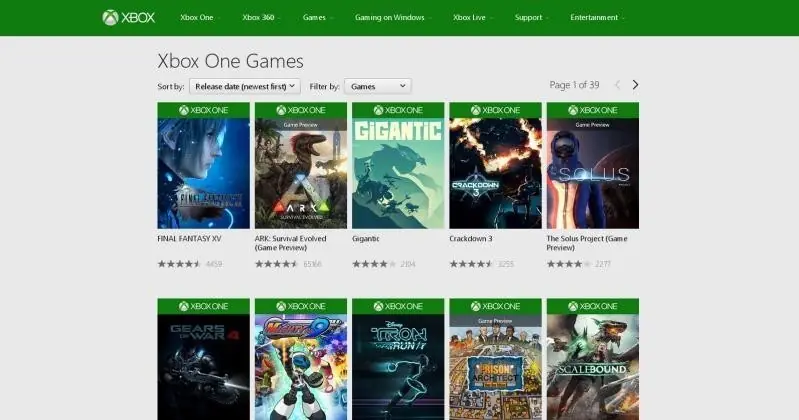Viewport: 799px width, 420px height.
Task: Click the Xbox One banner above Gears of War 4
Action: click(x=203, y=306)
